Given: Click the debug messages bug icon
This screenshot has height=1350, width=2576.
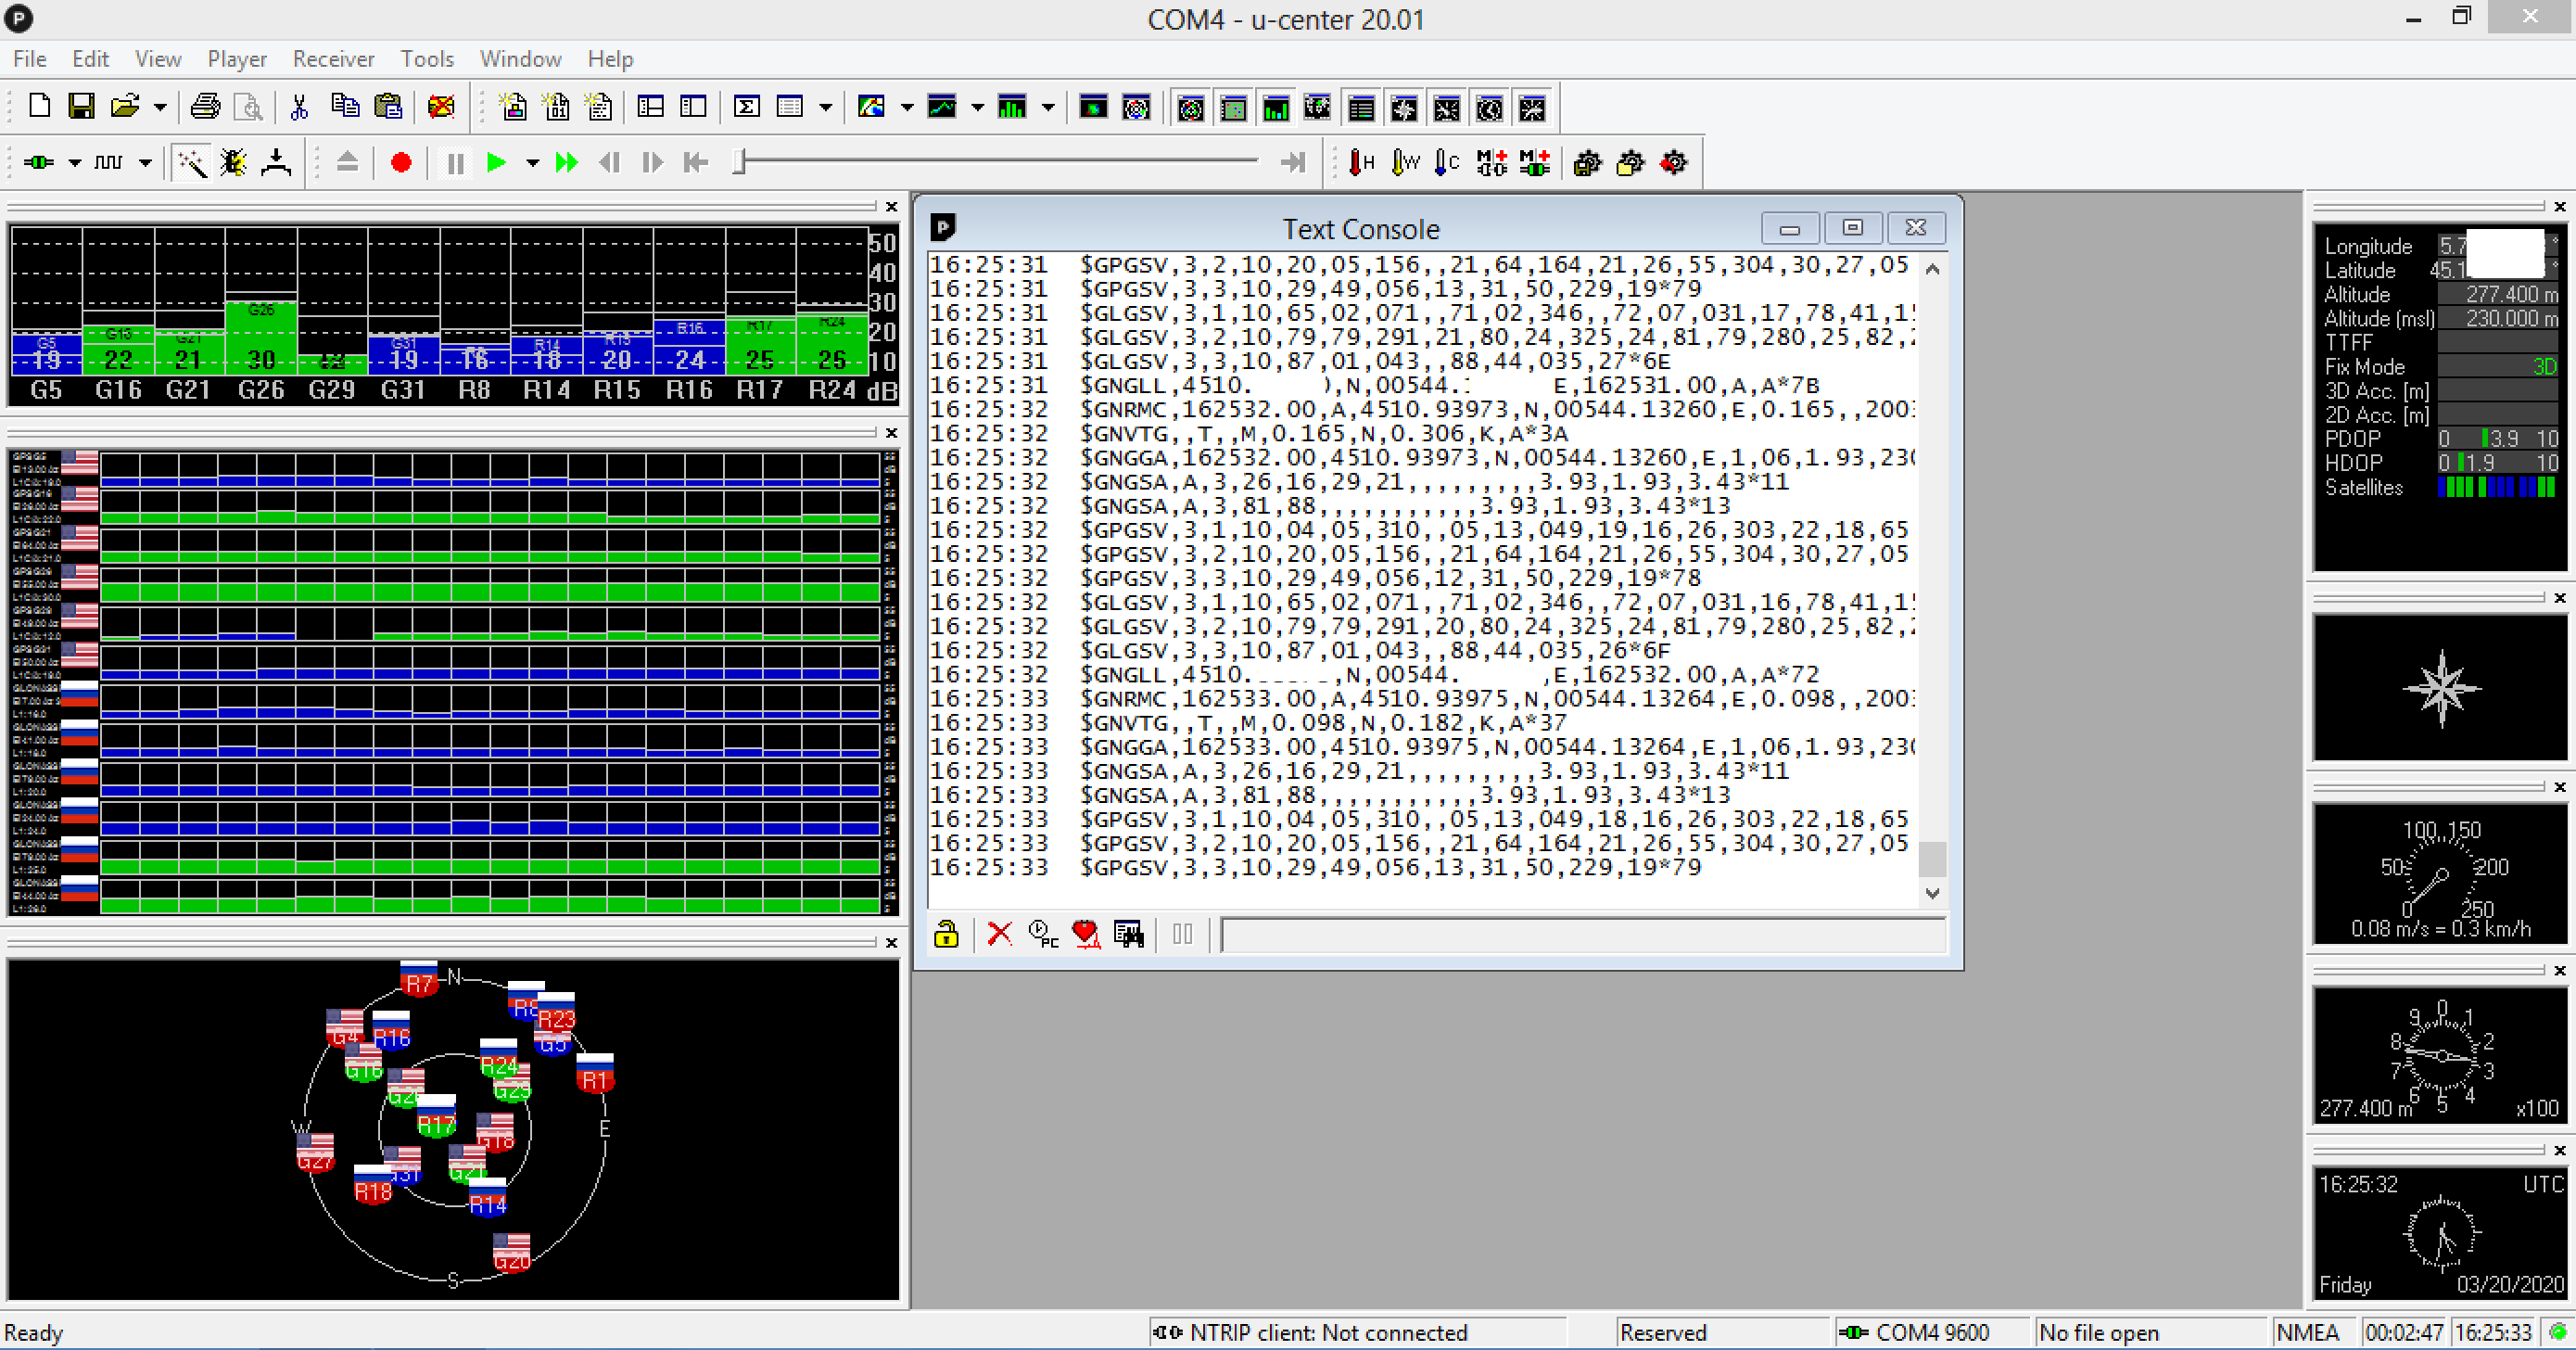Looking at the screenshot, I should click(x=234, y=162).
